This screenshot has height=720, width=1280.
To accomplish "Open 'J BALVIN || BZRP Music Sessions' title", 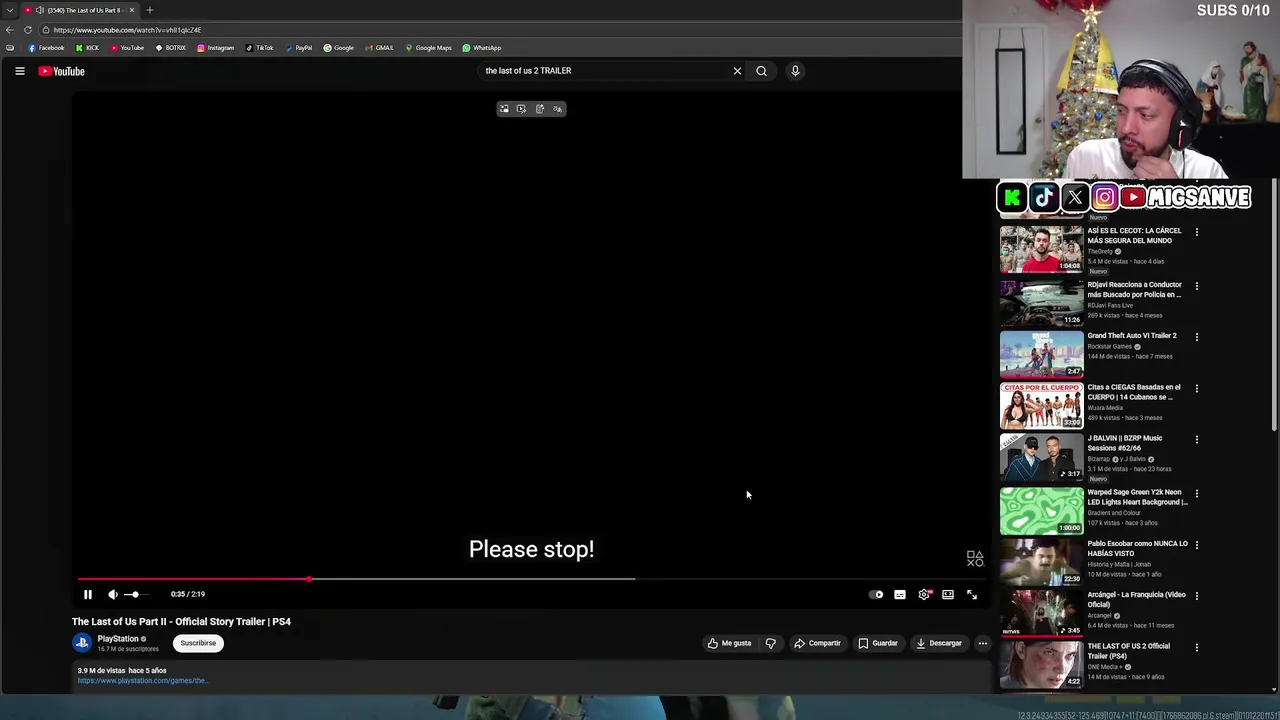I will 1125,443.
